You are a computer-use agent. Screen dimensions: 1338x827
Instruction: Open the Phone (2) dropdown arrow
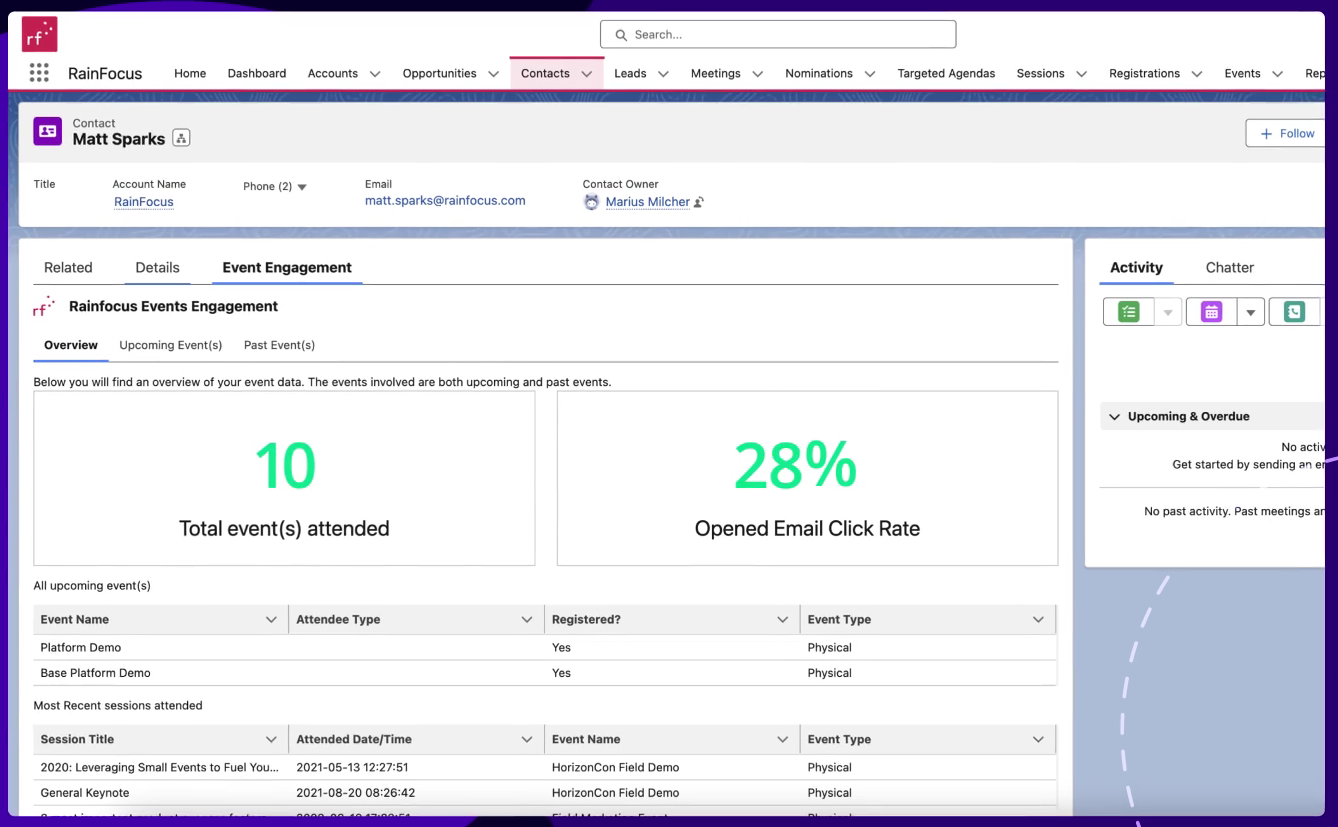(x=302, y=187)
